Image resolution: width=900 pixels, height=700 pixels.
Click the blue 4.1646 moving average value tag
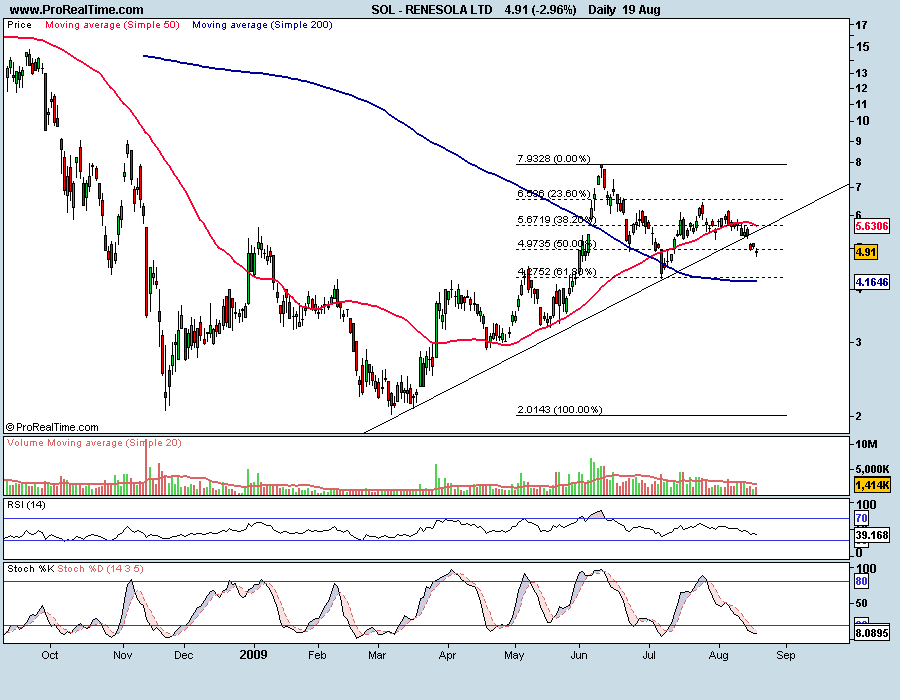872,282
